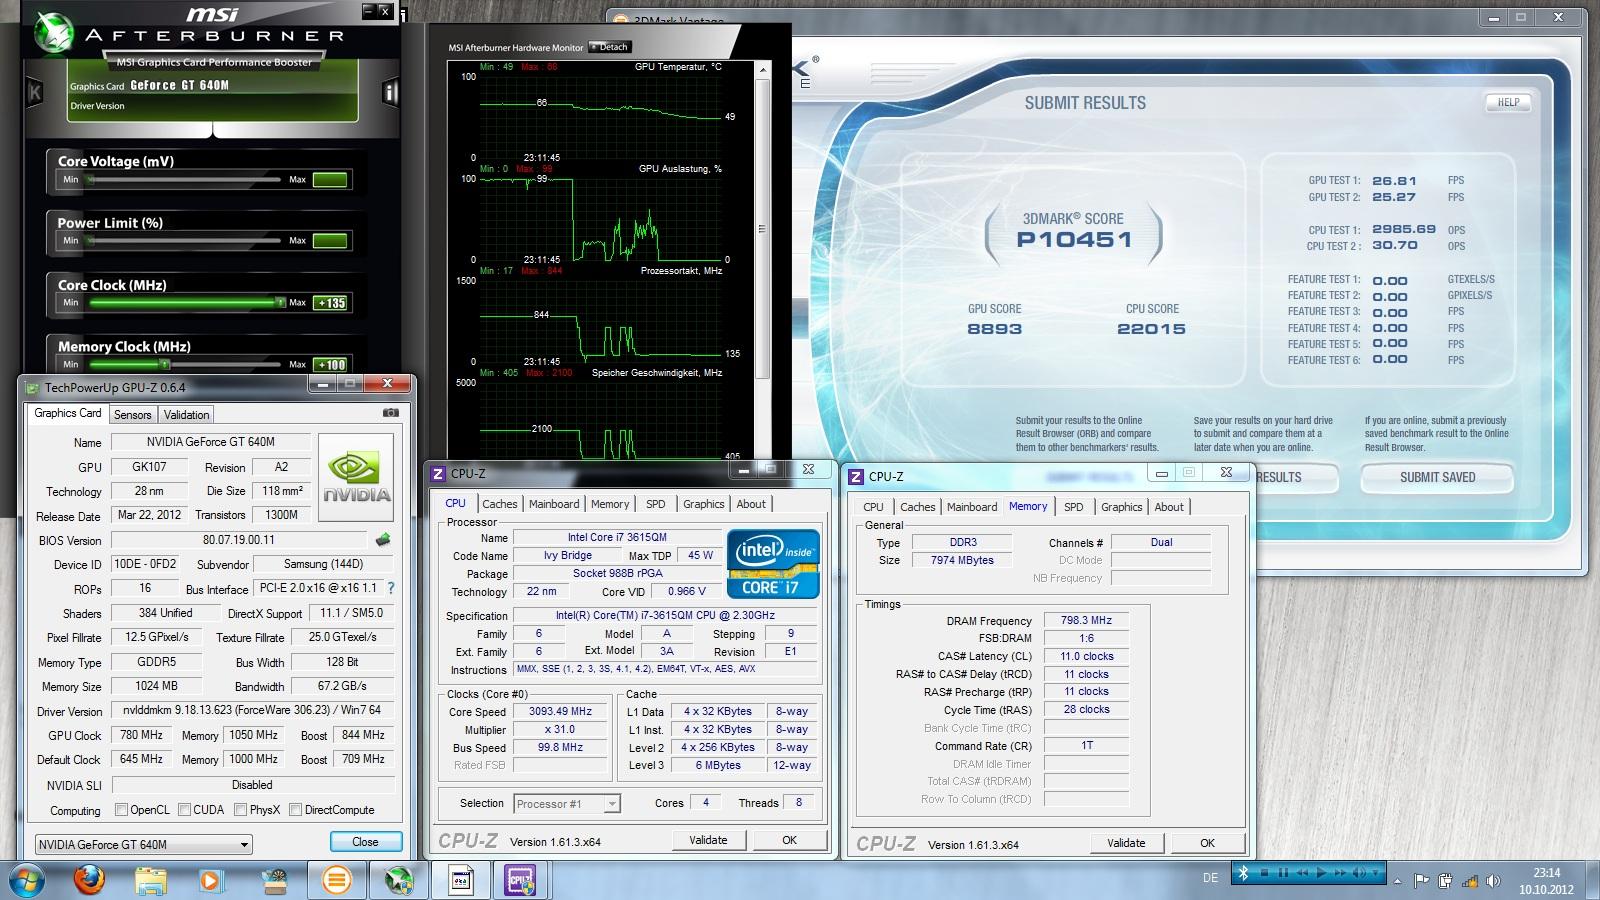Click the Bus Interface question mark
This screenshot has width=1600, height=900.
(390, 588)
